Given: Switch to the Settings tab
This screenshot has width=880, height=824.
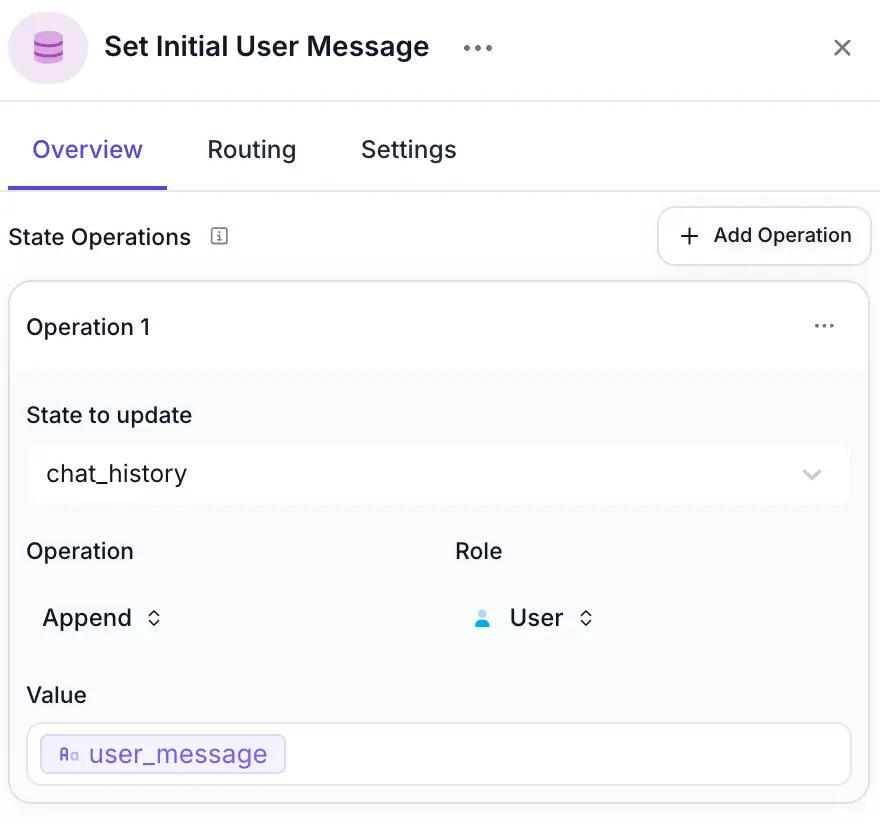Looking at the screenshot, I should coord(409,150).
